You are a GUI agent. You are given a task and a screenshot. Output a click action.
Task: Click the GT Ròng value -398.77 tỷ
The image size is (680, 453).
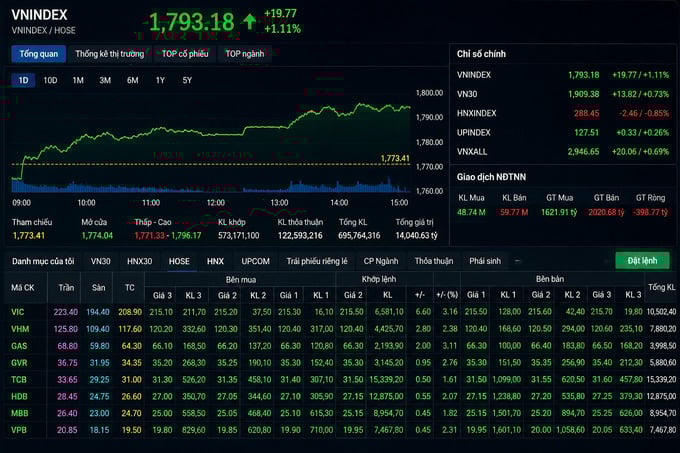pyautogui.click(x=650, y=212)
